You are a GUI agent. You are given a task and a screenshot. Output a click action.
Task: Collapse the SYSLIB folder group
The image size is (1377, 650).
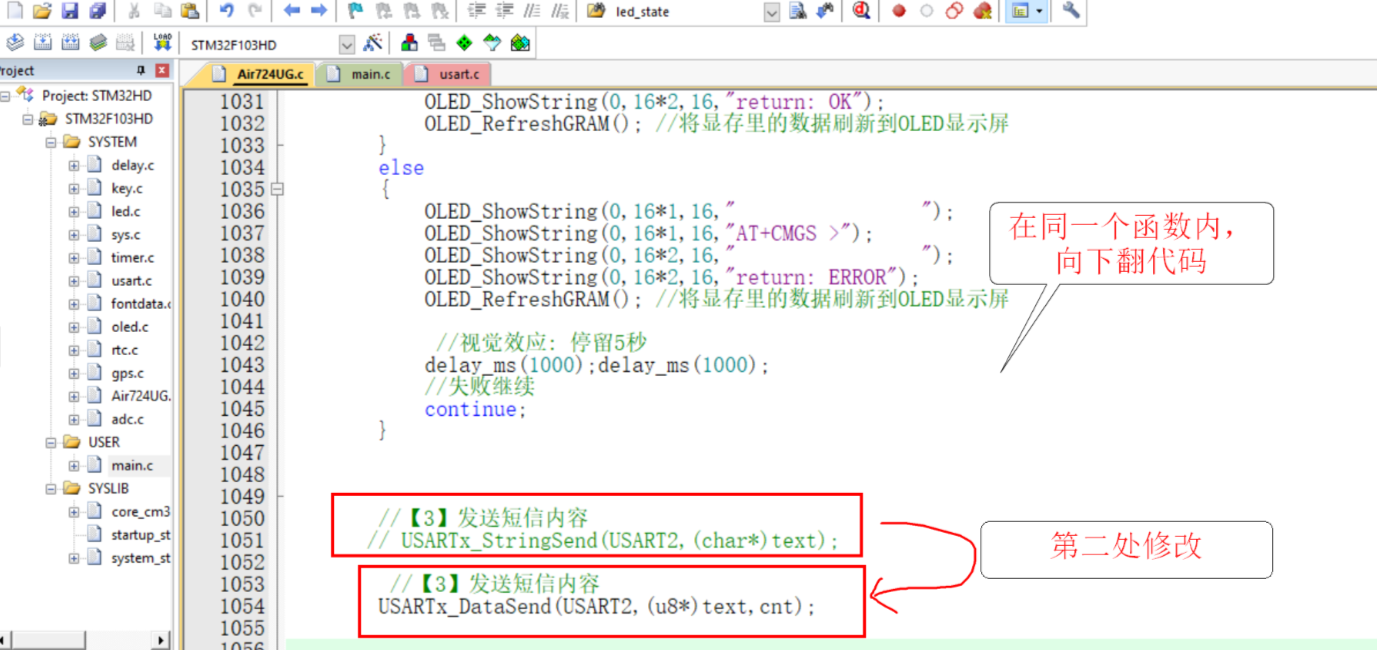point(51,489)
